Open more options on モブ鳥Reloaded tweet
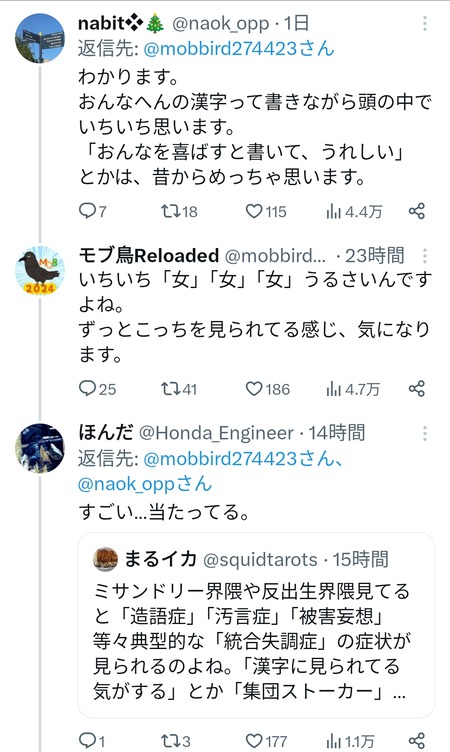 (425, 256)
